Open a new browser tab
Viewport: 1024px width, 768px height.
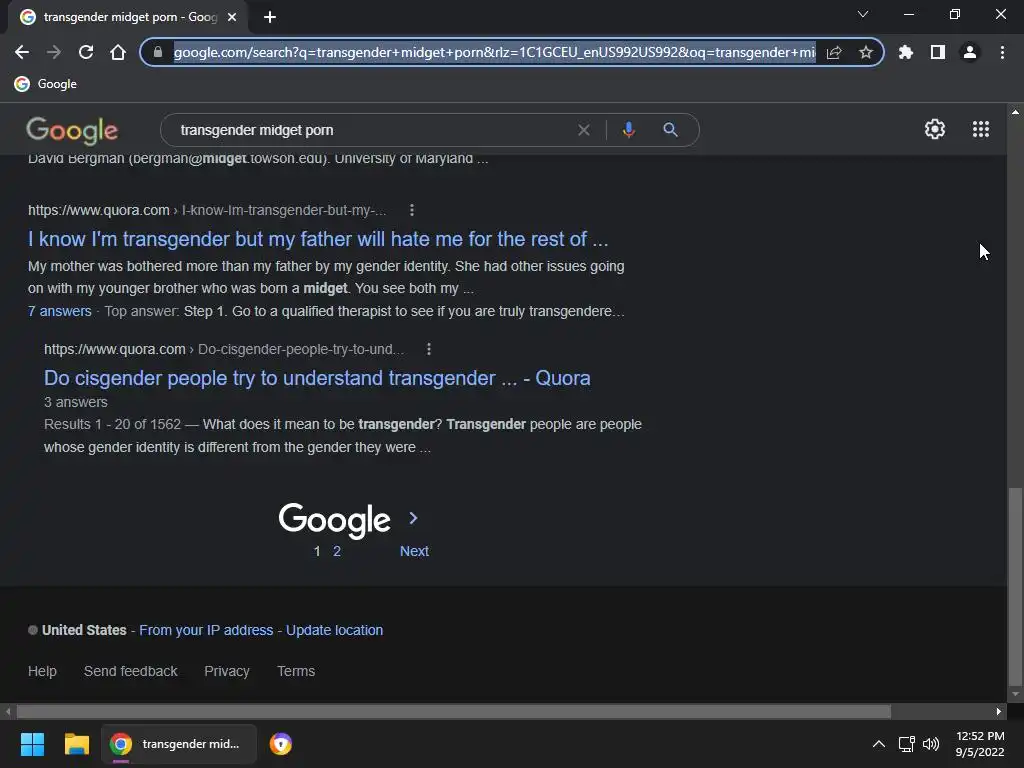tap(270, 17)
